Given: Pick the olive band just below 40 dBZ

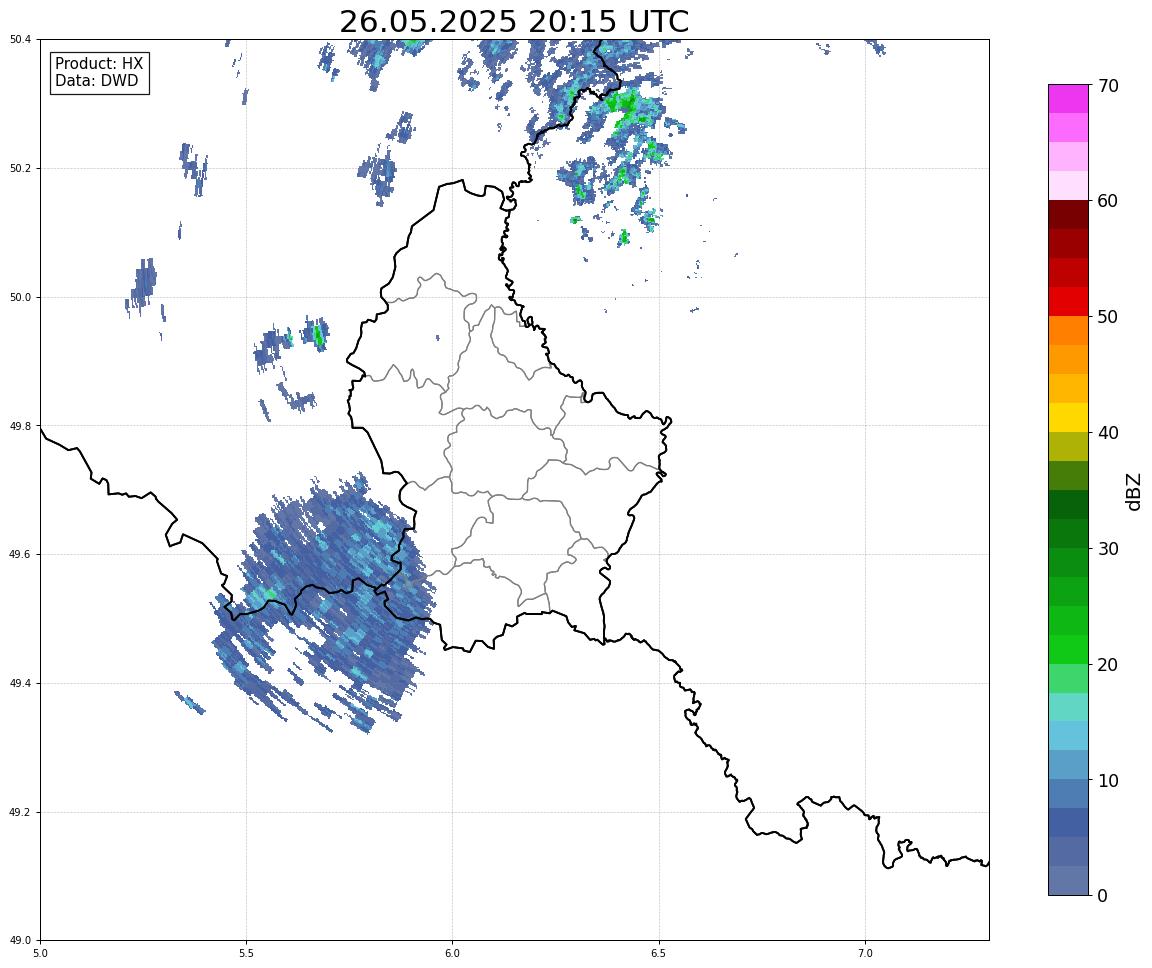Looking at the screenshot, I should [1068, 447].
